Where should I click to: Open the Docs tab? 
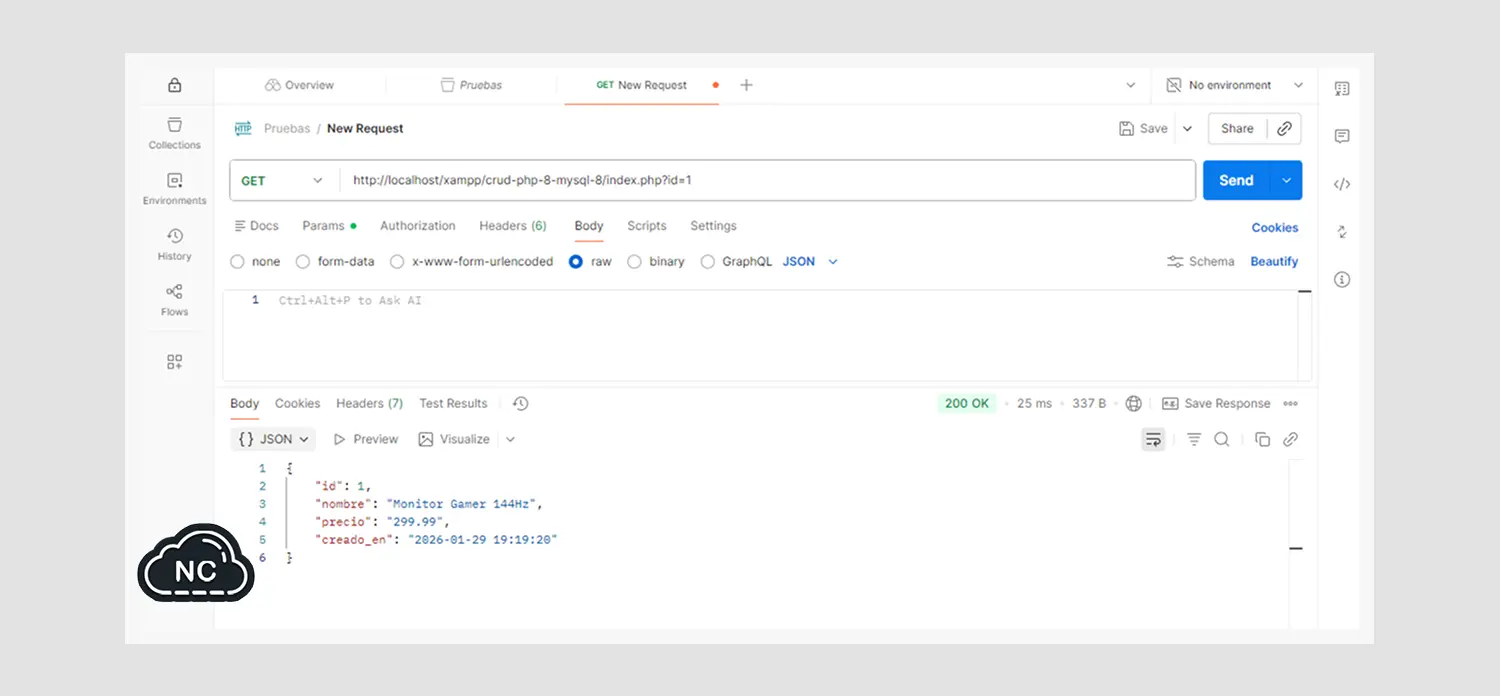click(256, 226)
